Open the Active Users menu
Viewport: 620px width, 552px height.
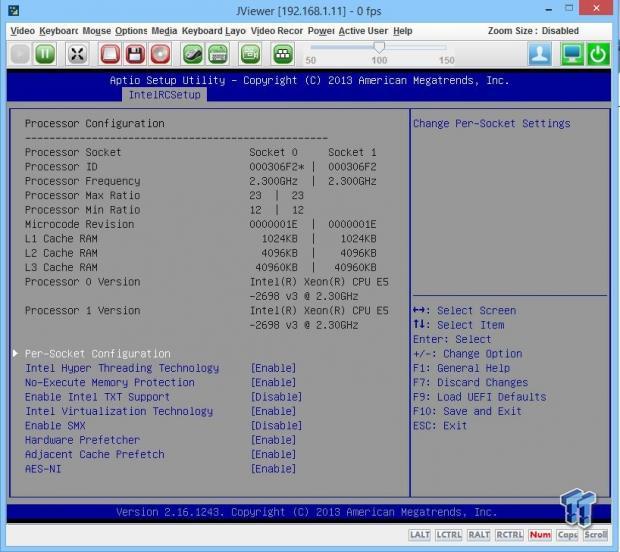click(x=363, y=31)
